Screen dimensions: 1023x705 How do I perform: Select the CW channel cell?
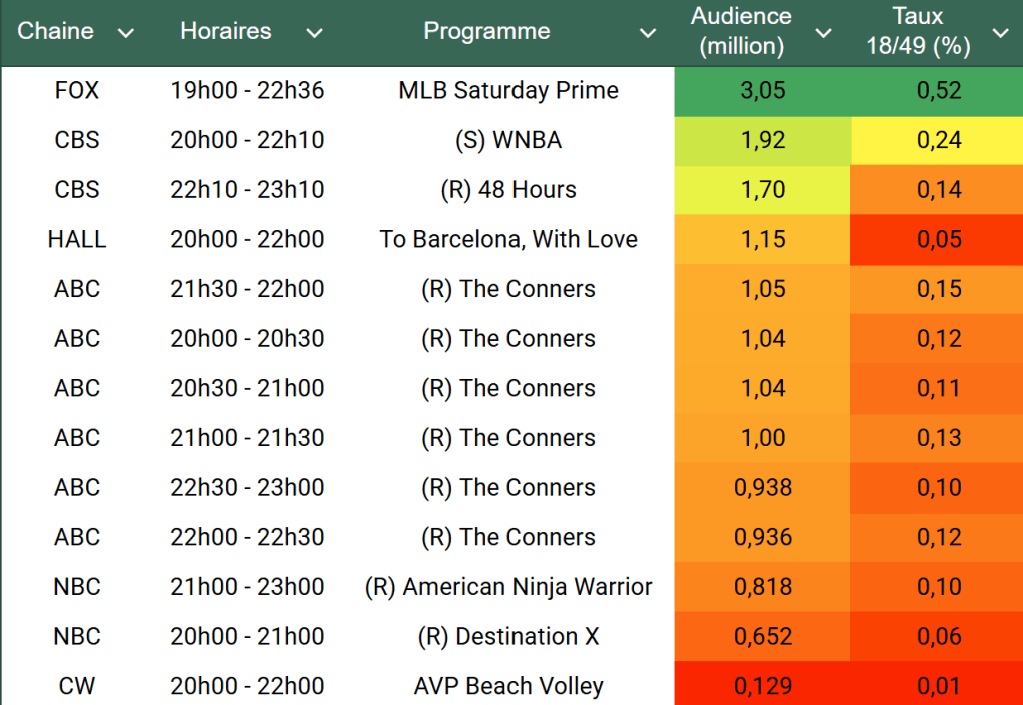click(77, 686)
